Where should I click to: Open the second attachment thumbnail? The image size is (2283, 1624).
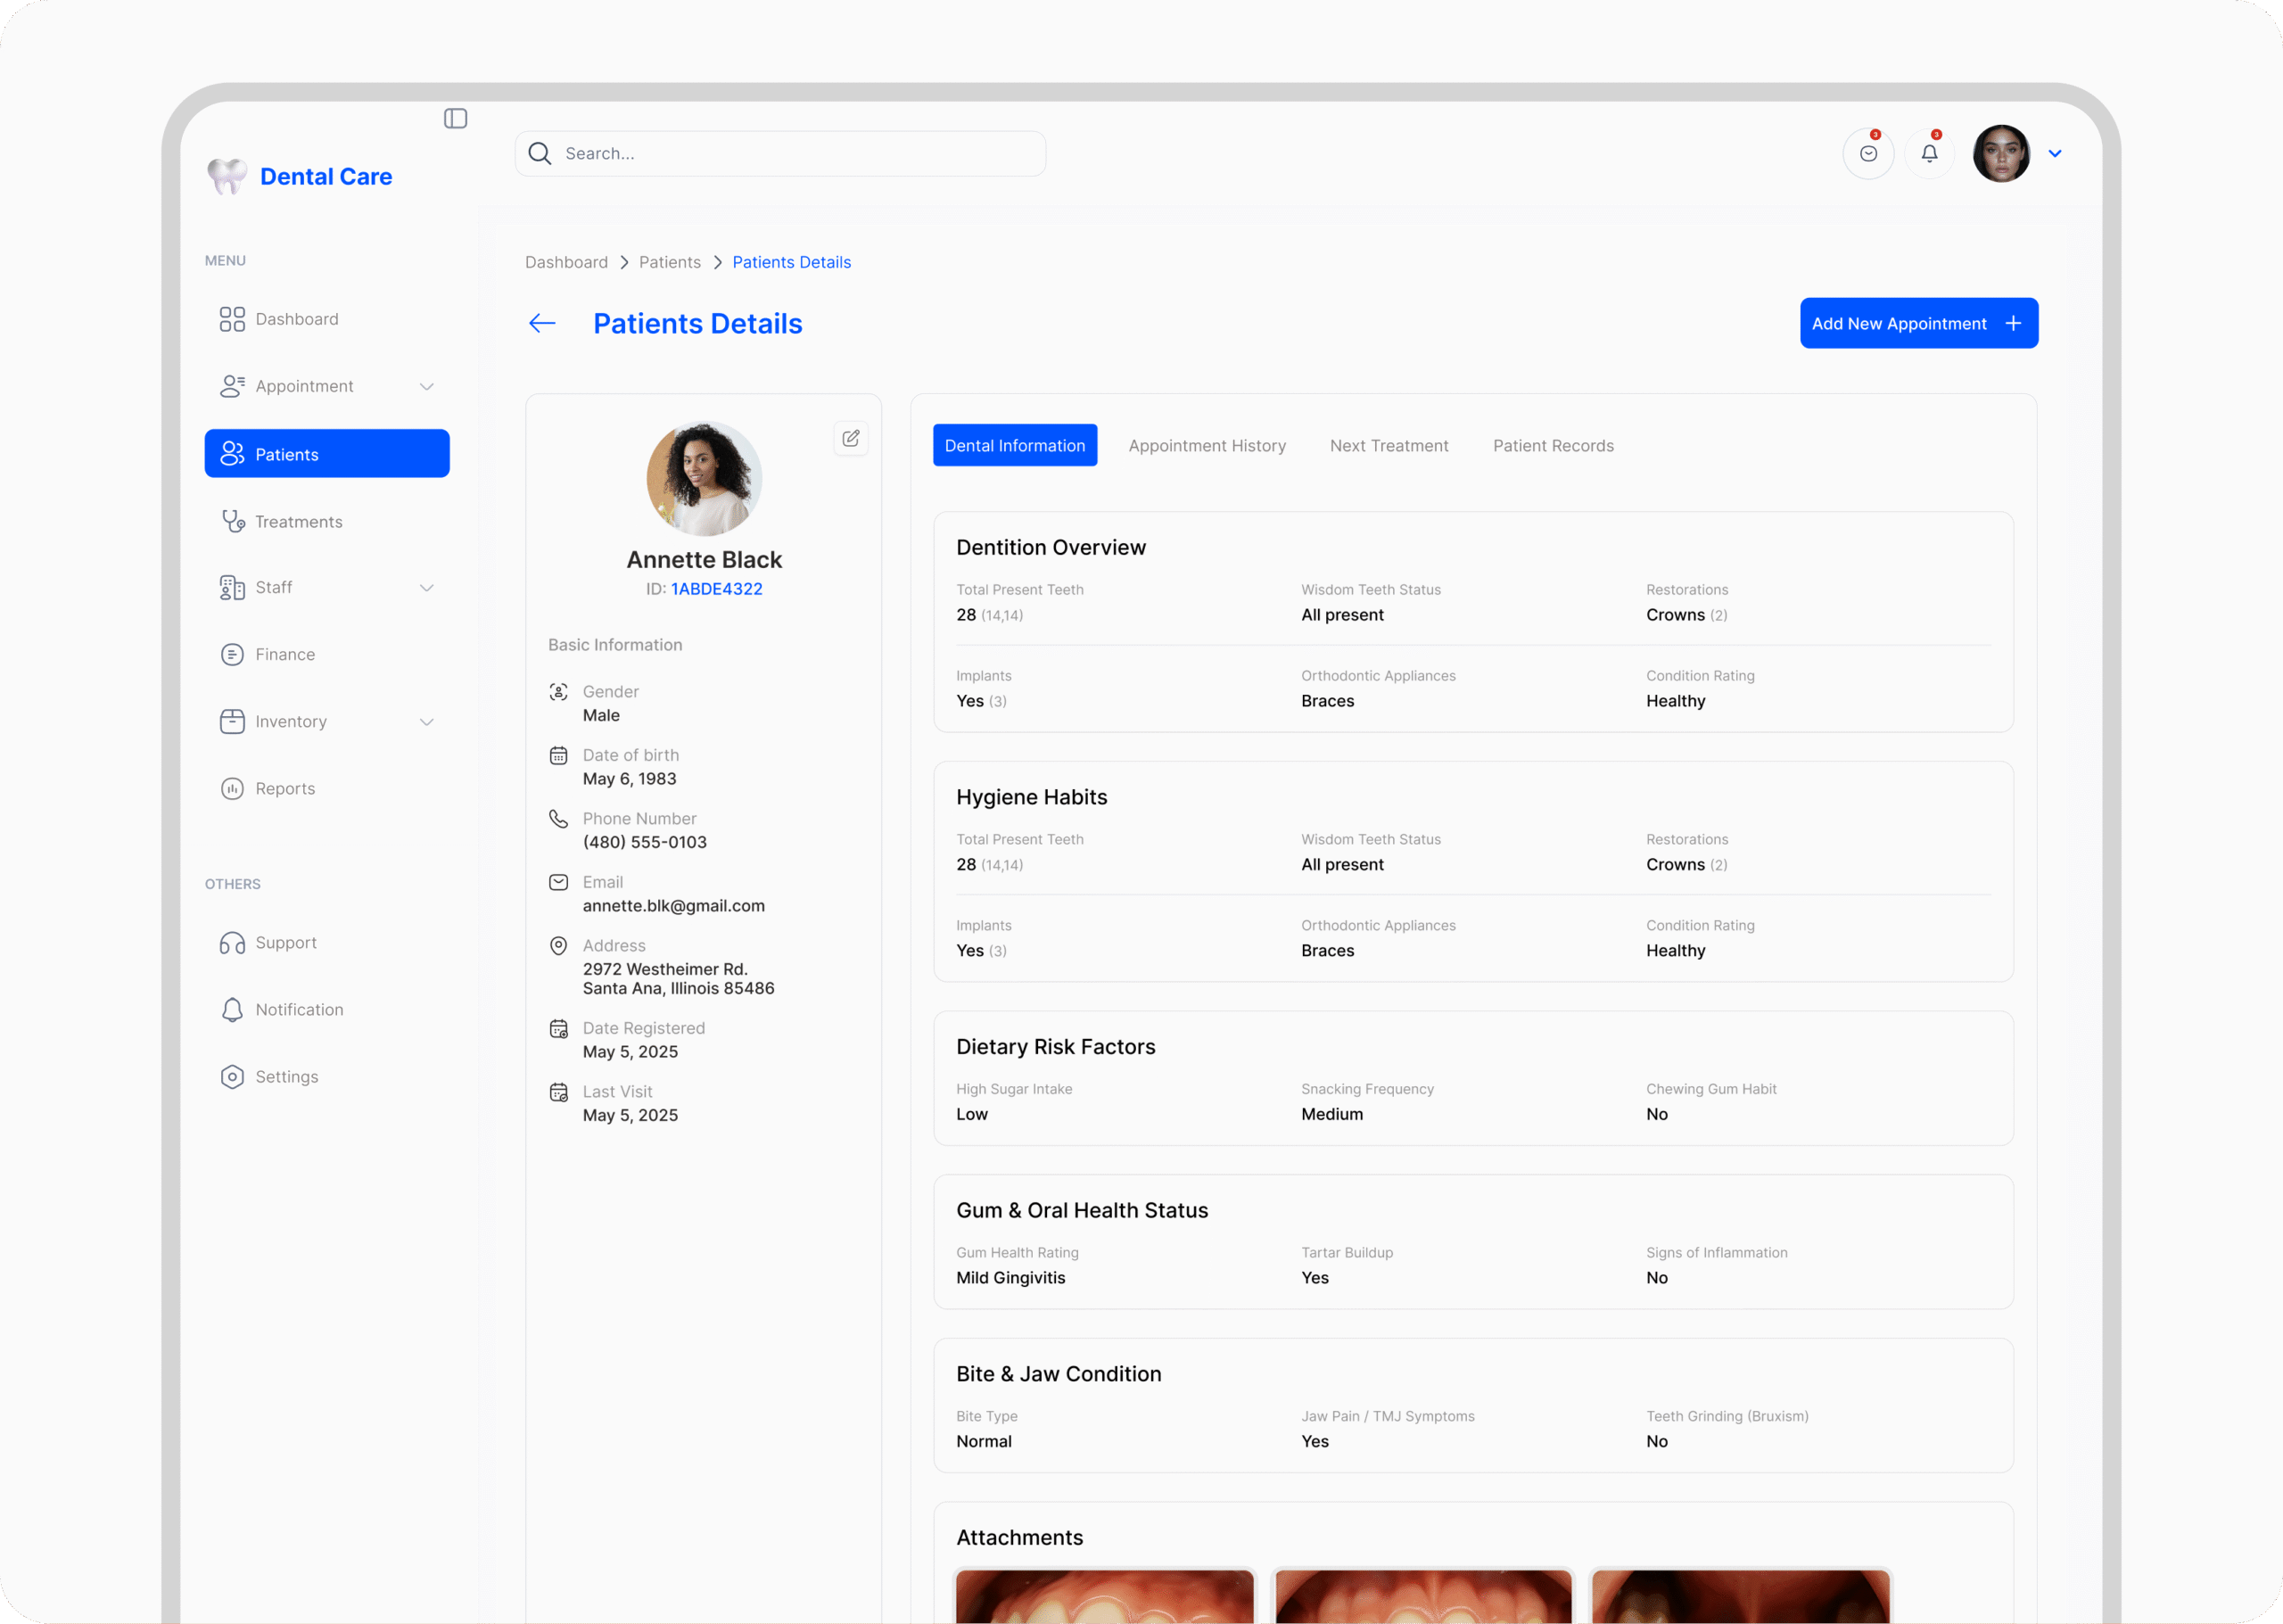click(1423, 1596)
